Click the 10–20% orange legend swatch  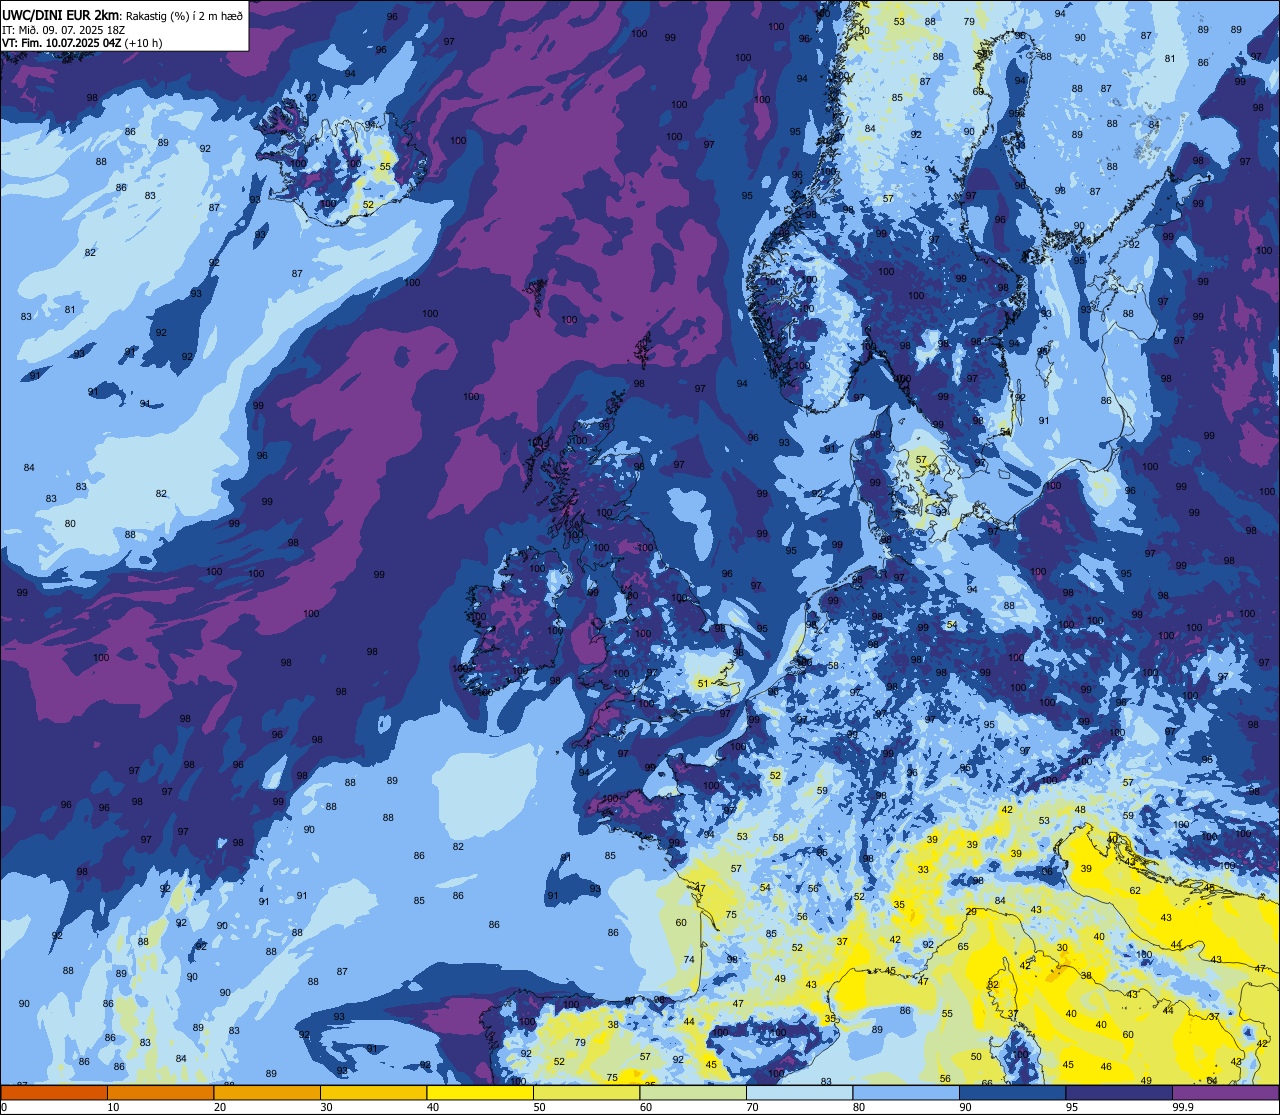point(160,1092)
